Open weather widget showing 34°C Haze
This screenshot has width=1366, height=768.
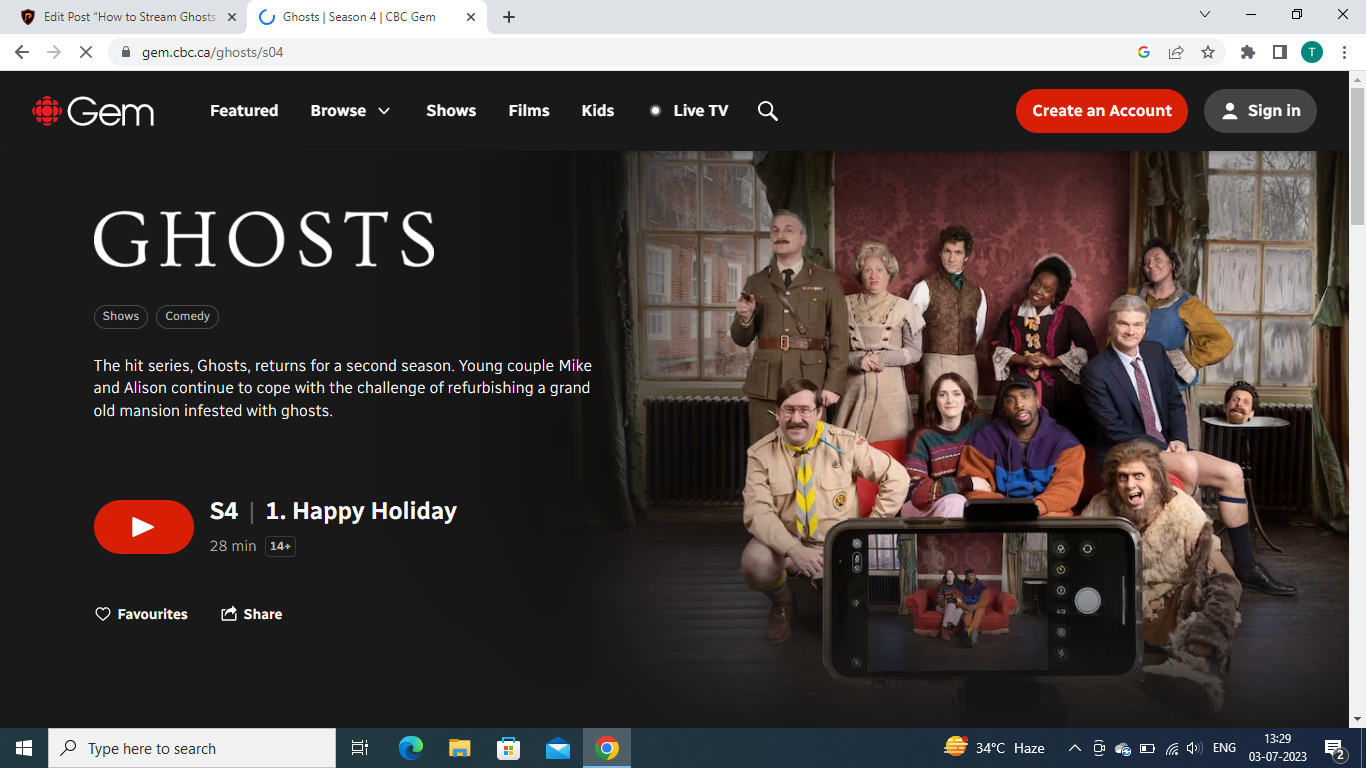click(x=994, y=748)
